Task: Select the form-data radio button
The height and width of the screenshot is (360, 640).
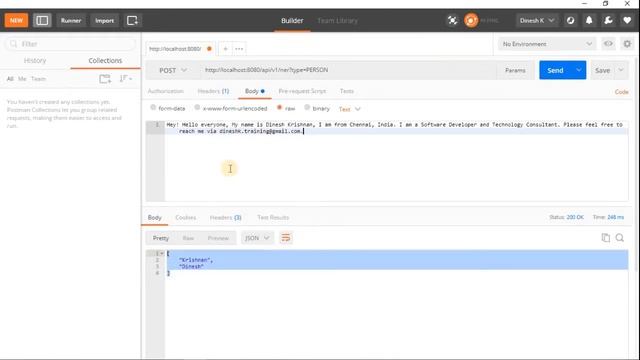Action: click(153, 107)
